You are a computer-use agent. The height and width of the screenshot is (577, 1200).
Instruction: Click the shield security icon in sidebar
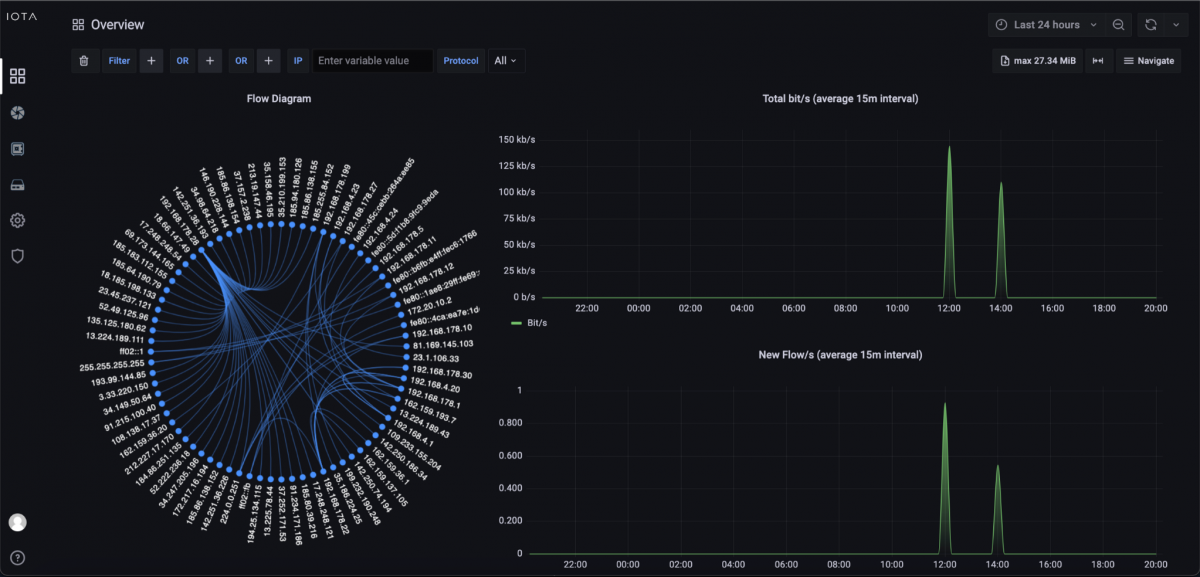(17, 256)
